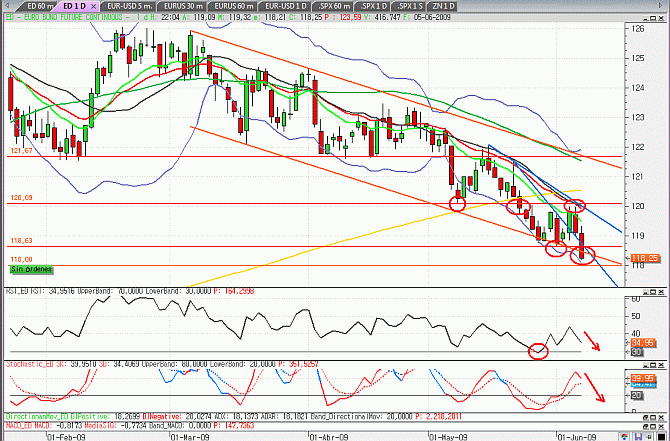The width and height of the screenshot is (670, 441).
Task: Maximize the DirectionalMov indicator pane
Action: click(653, 417)
